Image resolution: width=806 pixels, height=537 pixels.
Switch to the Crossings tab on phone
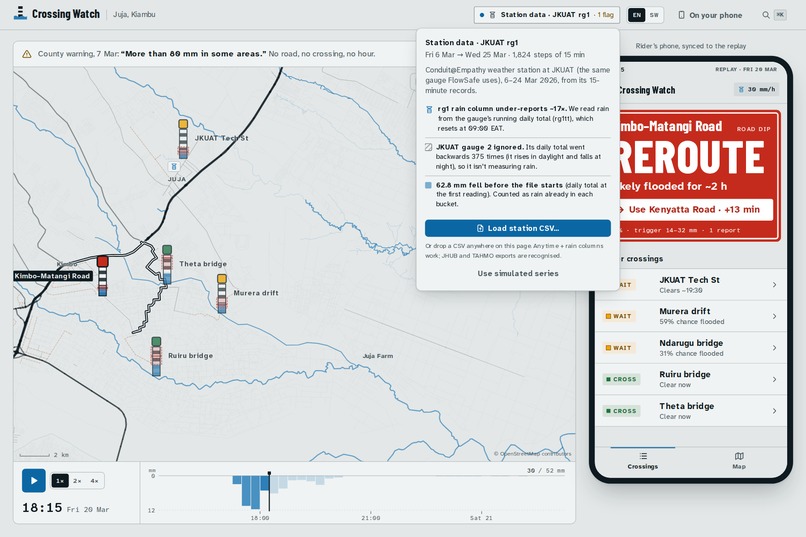coord(643,461)
